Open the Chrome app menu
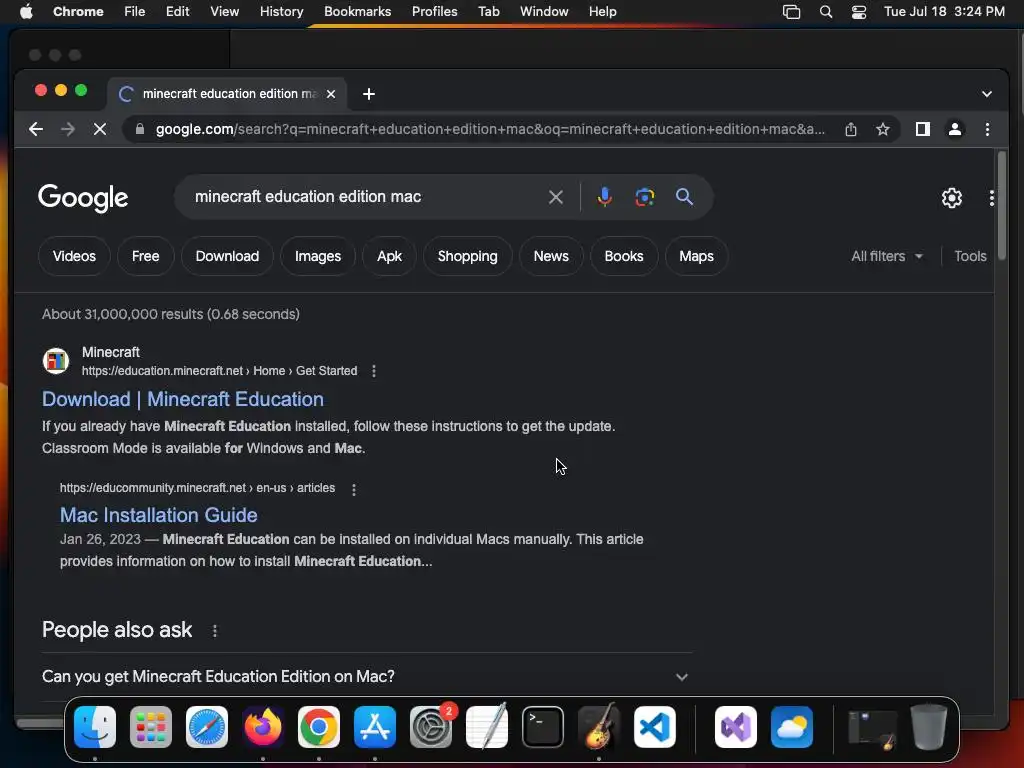Image resolution: width=1024 pixels, height=768 pixels. point(78,12)
